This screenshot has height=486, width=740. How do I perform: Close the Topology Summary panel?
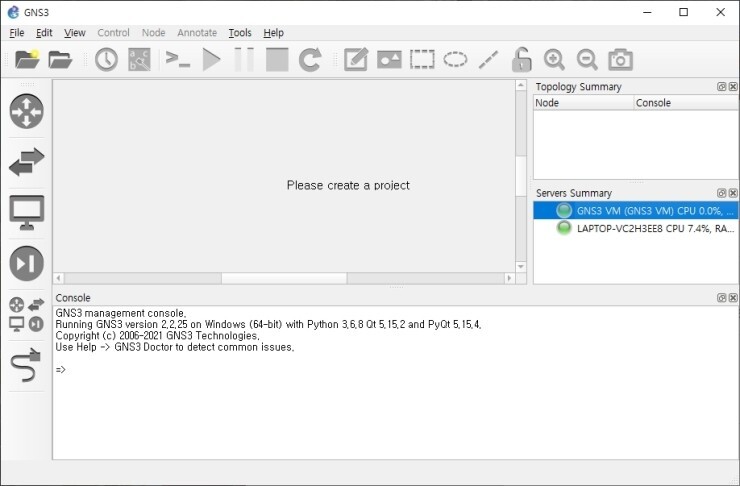[x=733, y=86]
